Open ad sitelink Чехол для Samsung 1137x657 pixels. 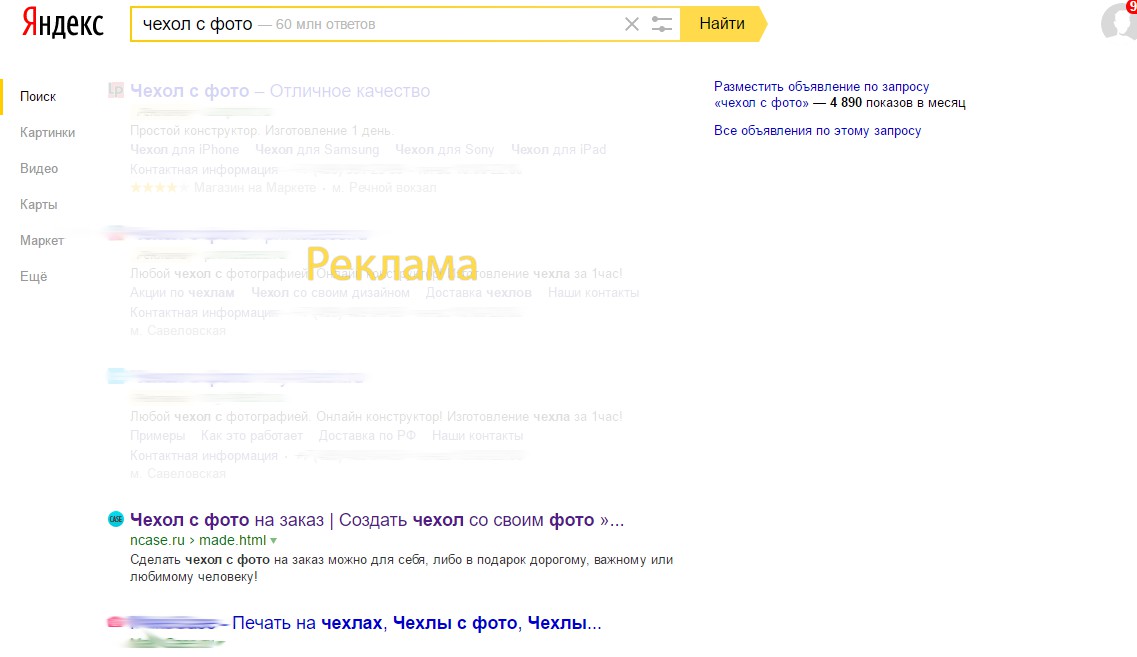(x=317, y=149)
